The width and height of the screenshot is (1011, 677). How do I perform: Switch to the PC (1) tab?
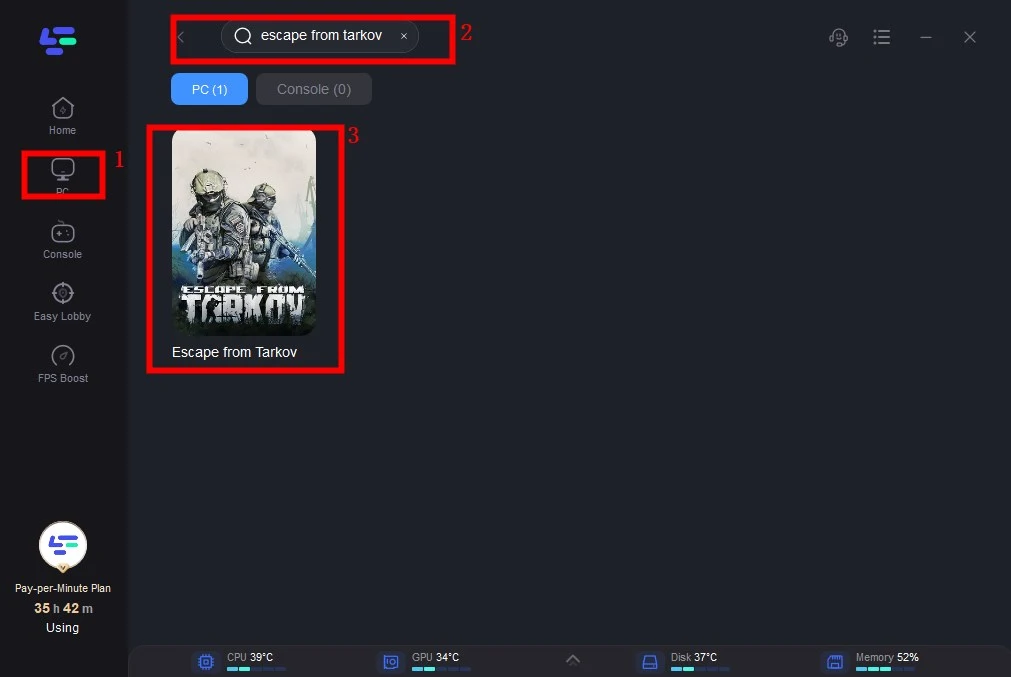pyautogui.click(x=209, y=89)
